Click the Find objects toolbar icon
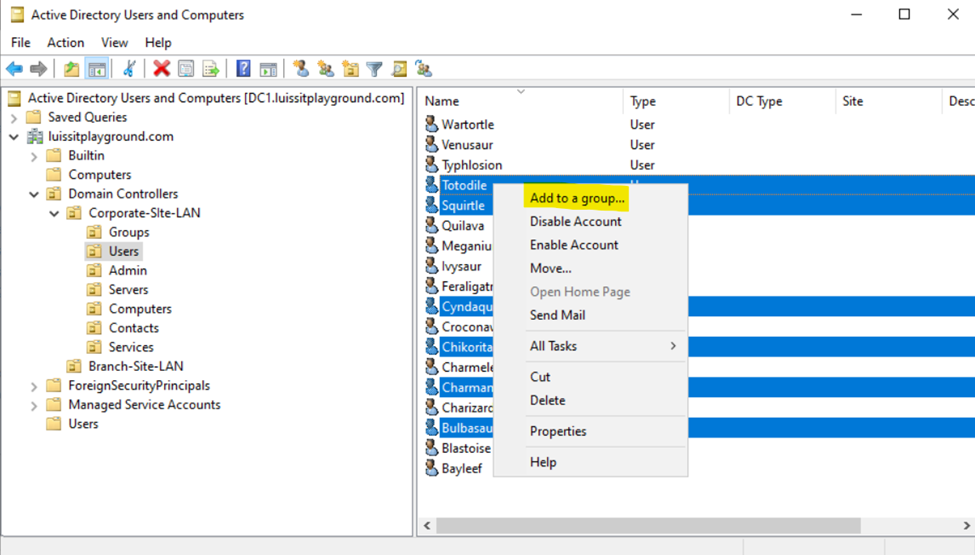The height and width of the screenshot is (555, 975). [x=399, y=69]
